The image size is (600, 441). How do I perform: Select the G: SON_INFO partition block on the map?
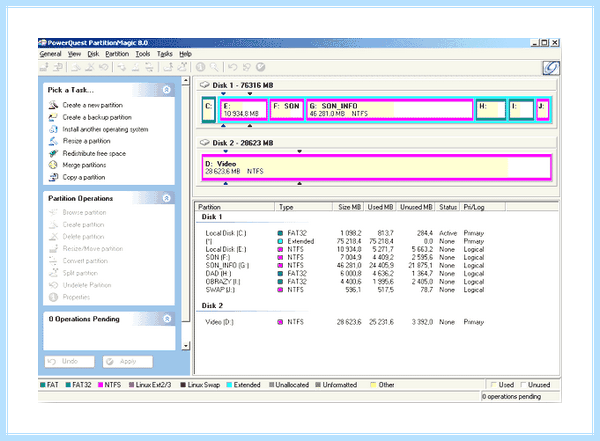(390, 110)
